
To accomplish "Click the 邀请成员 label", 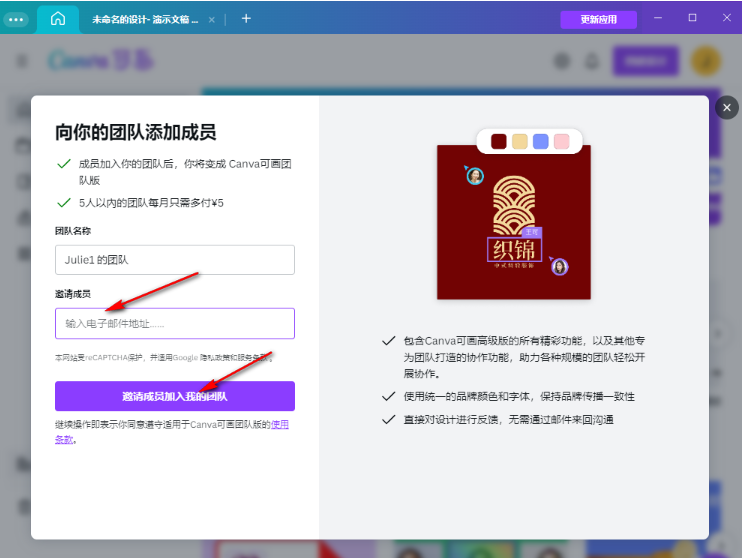I will (73, 294).
